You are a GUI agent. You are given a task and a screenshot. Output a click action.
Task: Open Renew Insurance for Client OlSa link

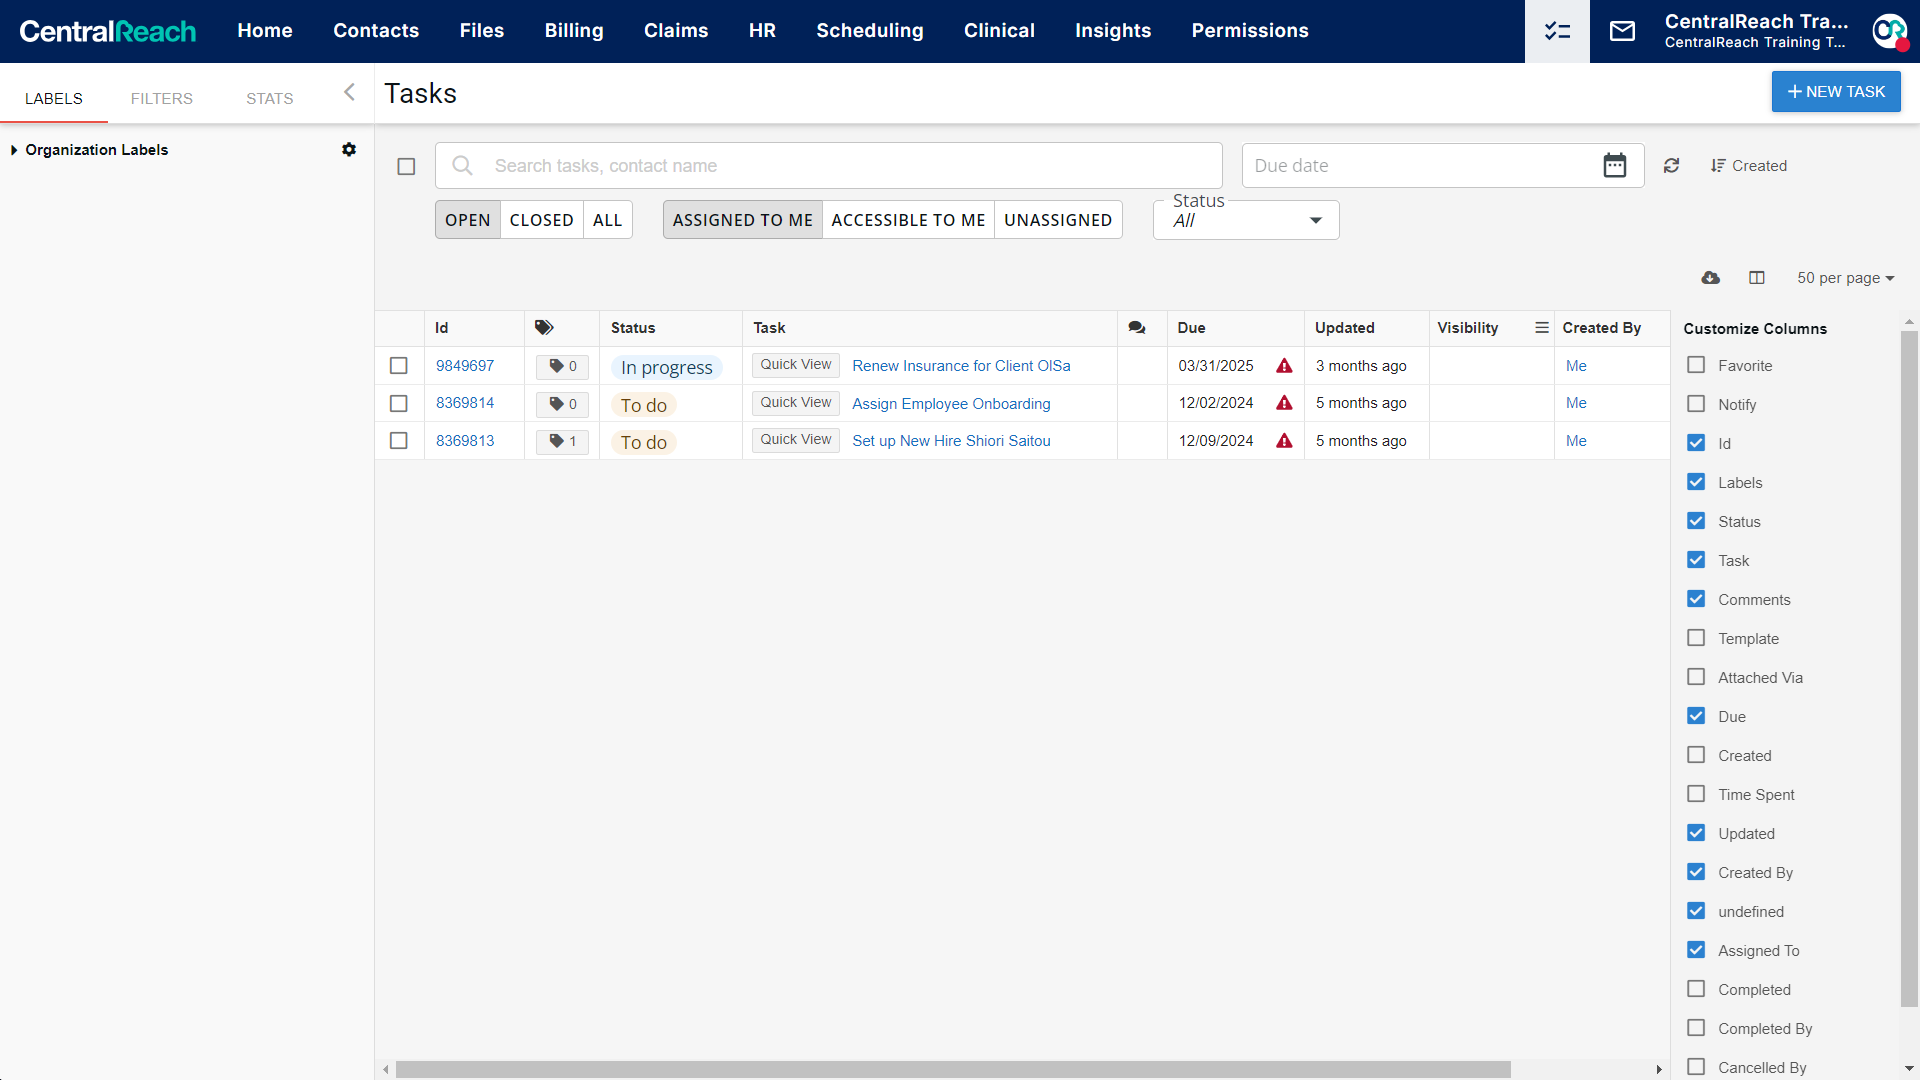961,366
